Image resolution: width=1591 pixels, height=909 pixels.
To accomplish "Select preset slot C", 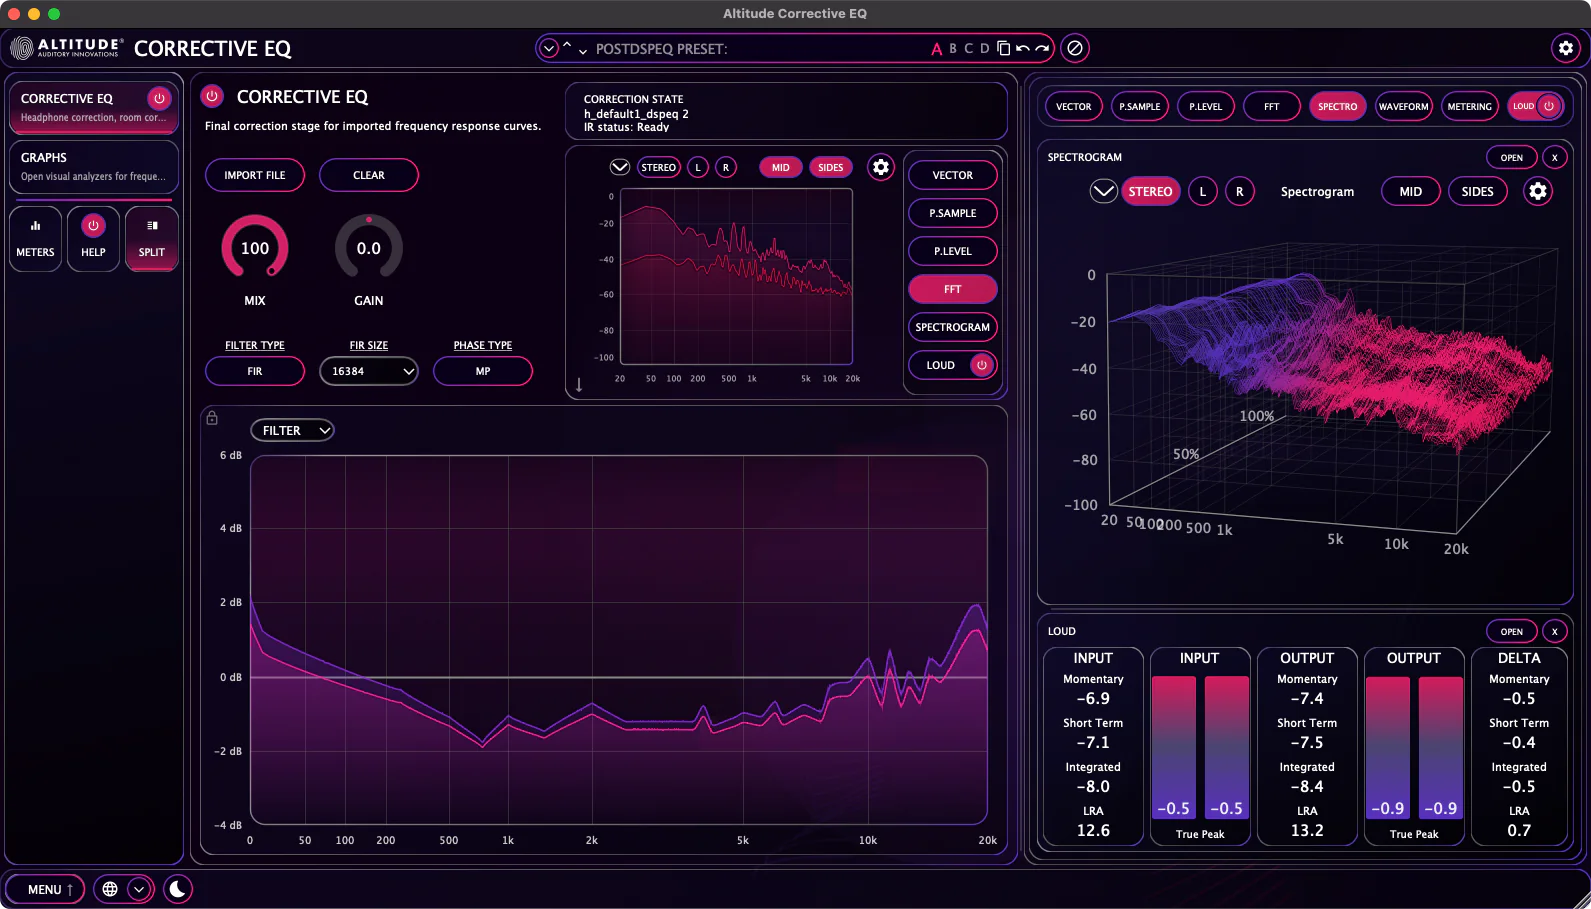I will pyautogui.click(x=969, y=48).
